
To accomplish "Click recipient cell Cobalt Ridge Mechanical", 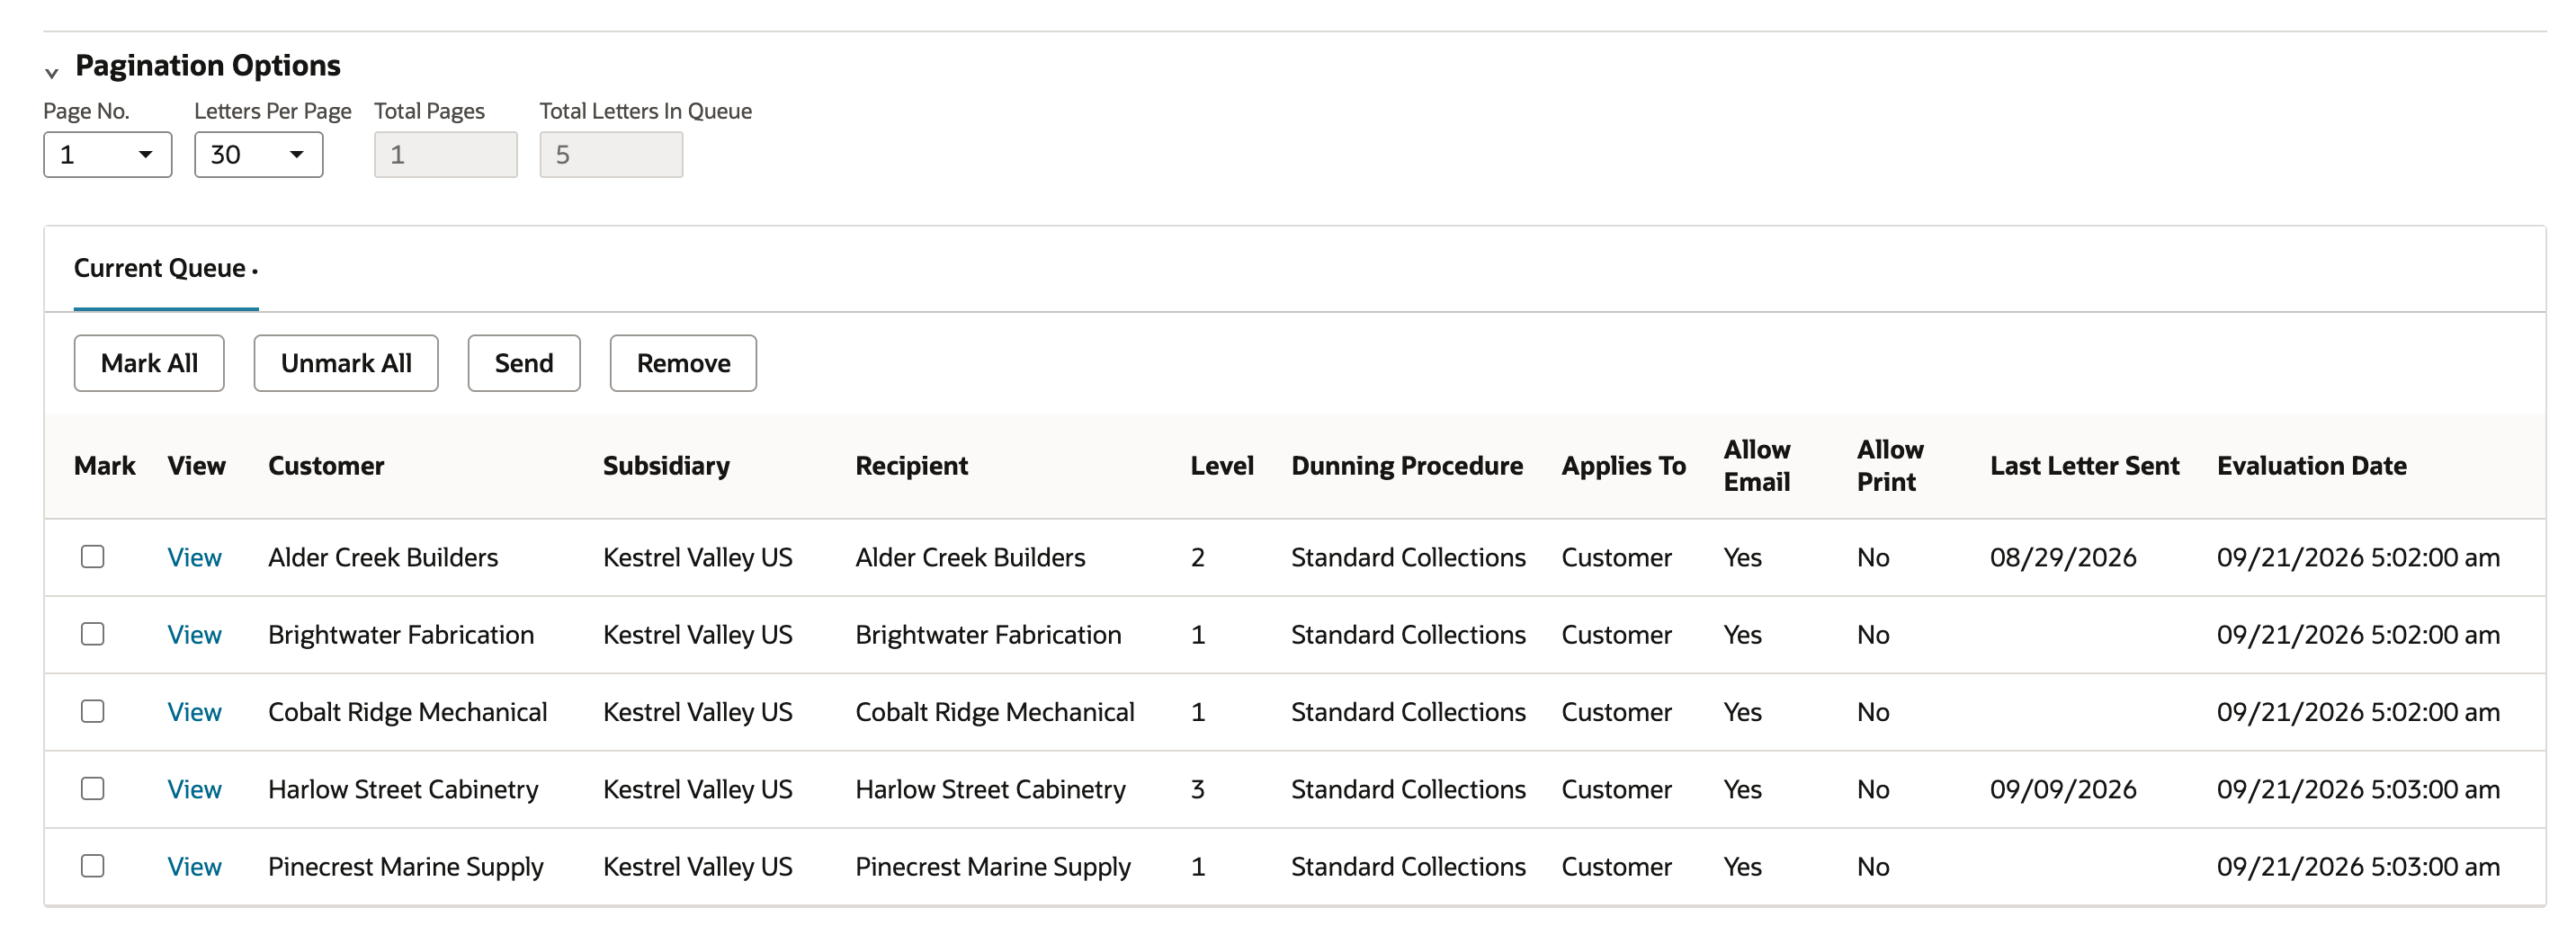I will pyautogui.click(x=995, y=712).
